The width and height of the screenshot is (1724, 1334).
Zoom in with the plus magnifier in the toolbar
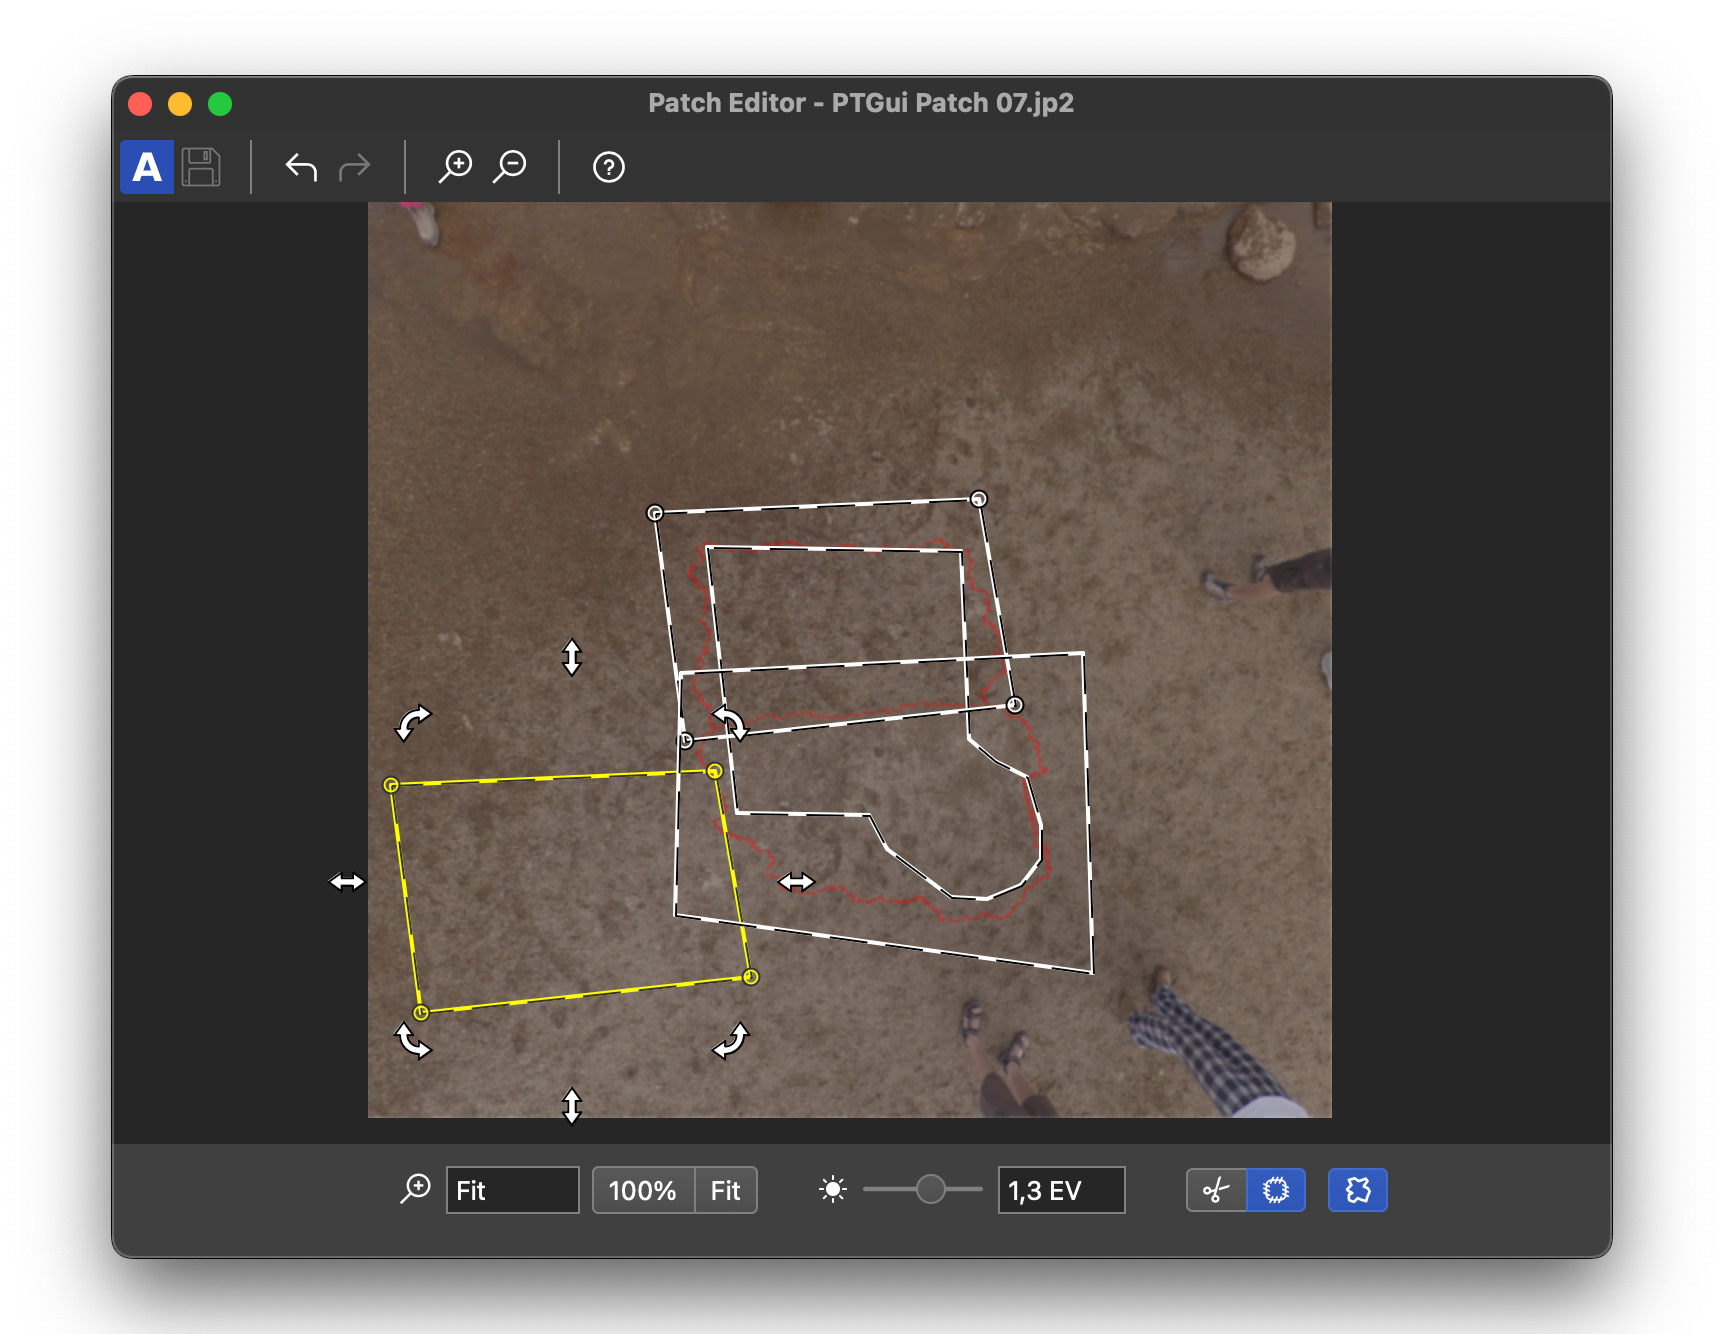[x=456, y=167]
